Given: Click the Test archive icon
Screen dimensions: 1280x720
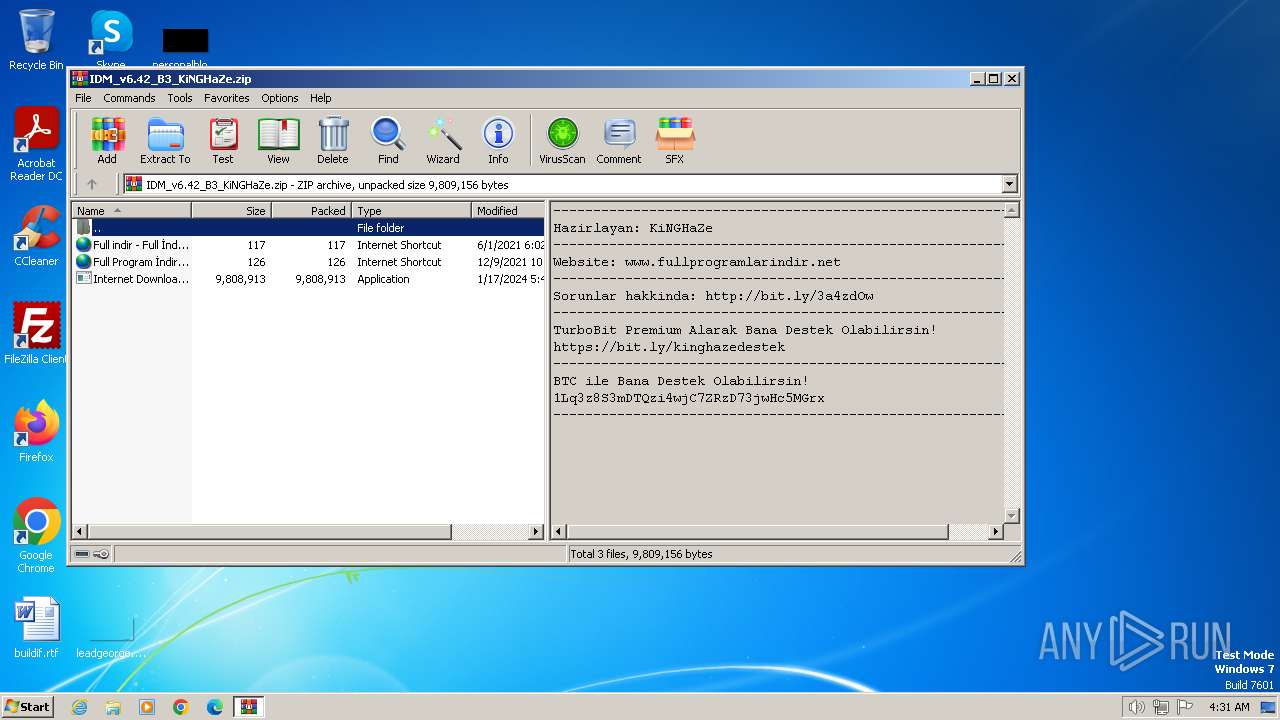Looking at the screenshot, I should [223, 140].
